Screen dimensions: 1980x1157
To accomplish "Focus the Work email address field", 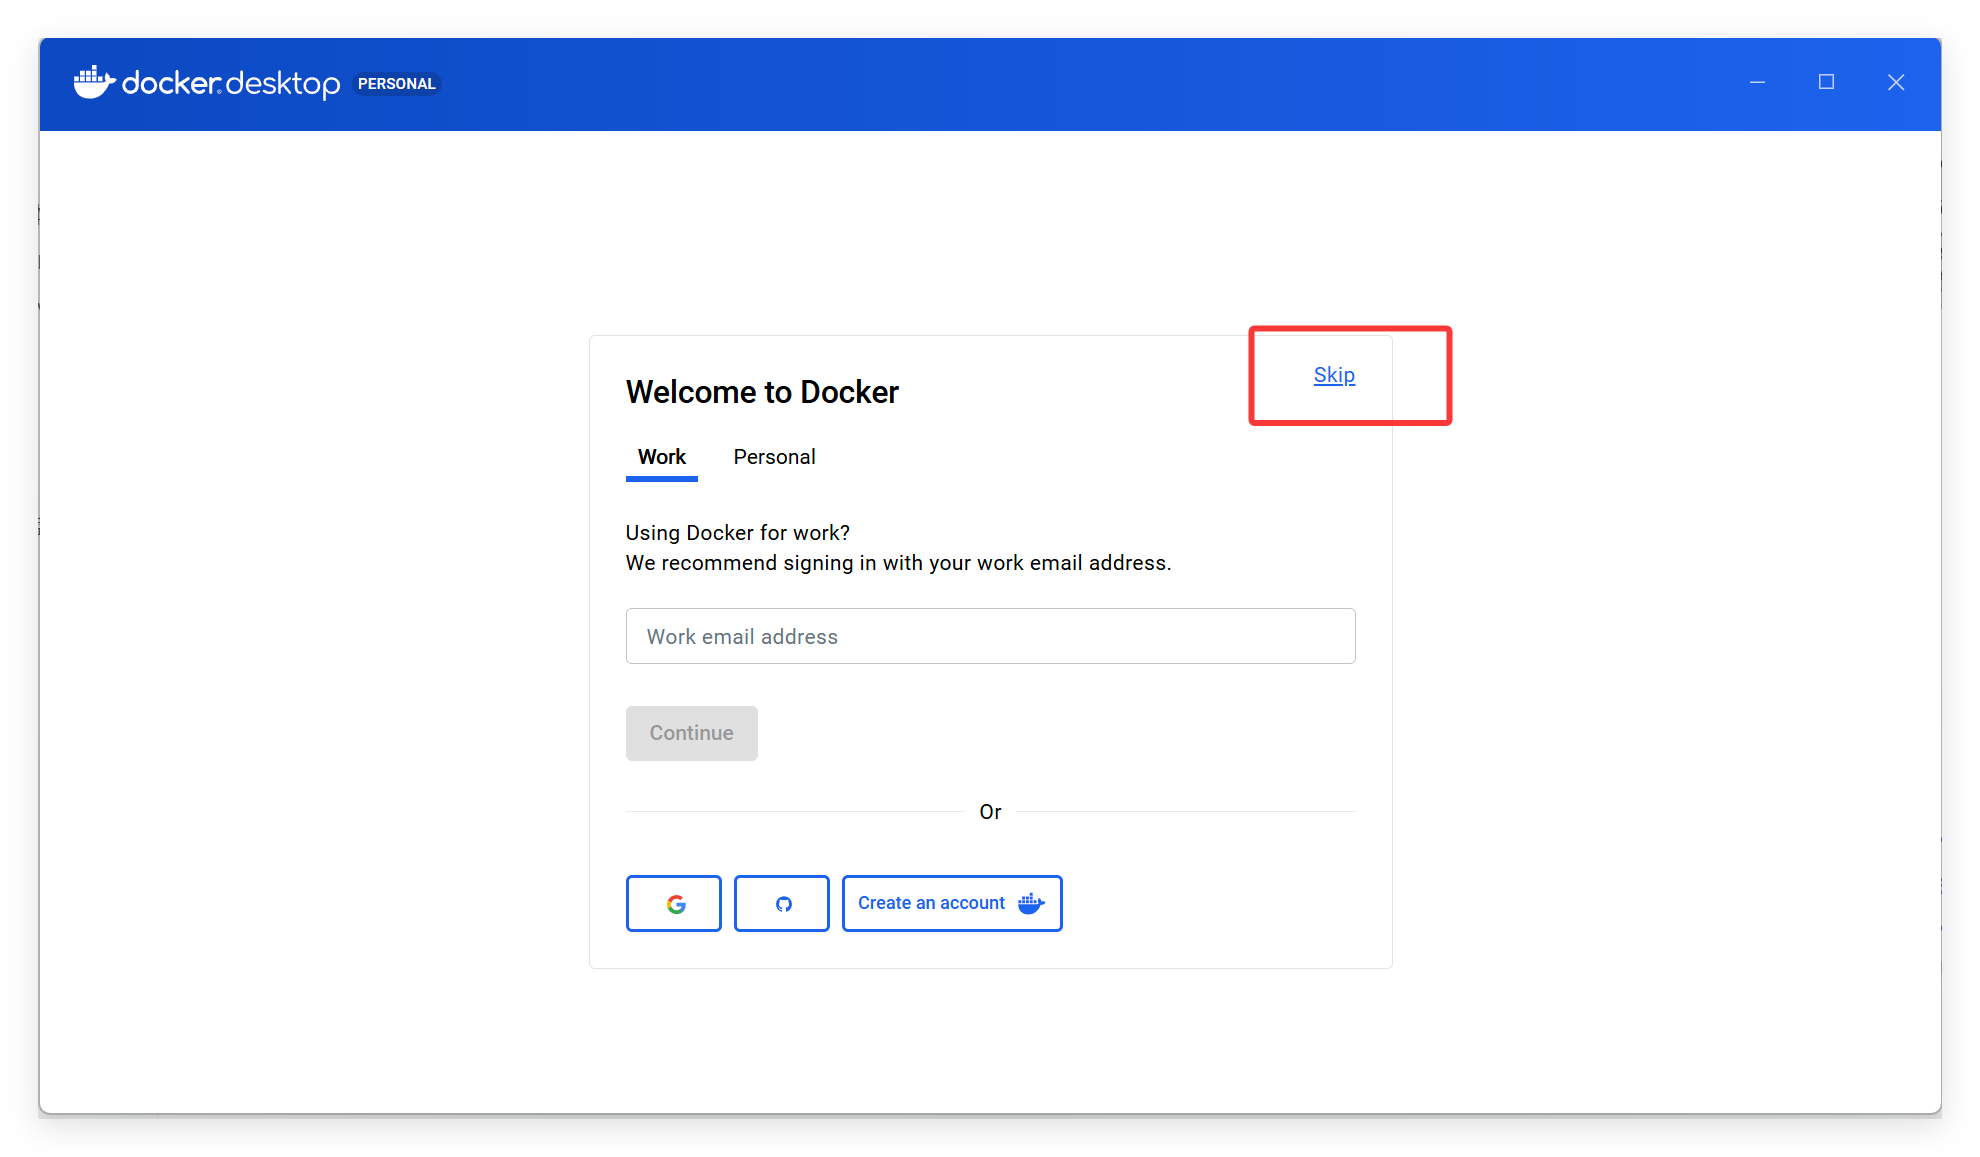I will (990, 636).
